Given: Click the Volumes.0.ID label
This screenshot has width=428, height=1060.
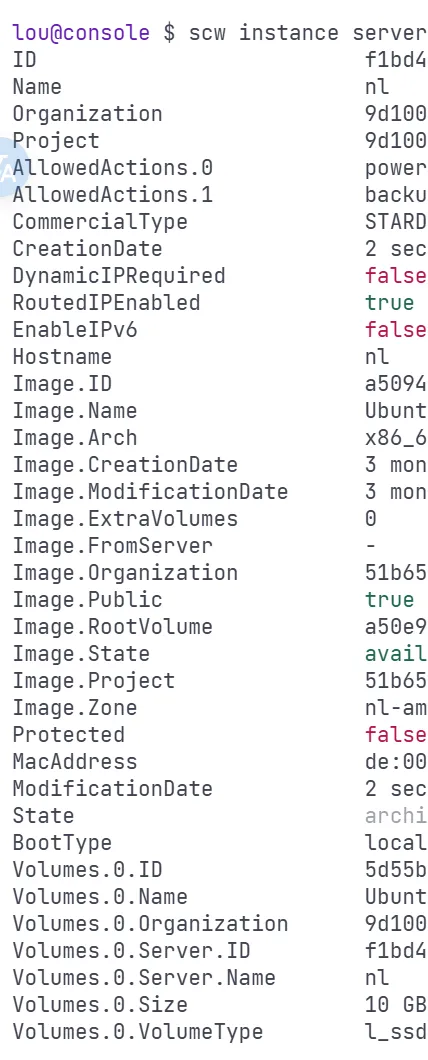Looking at the screenshot, I should pos(87,869).
